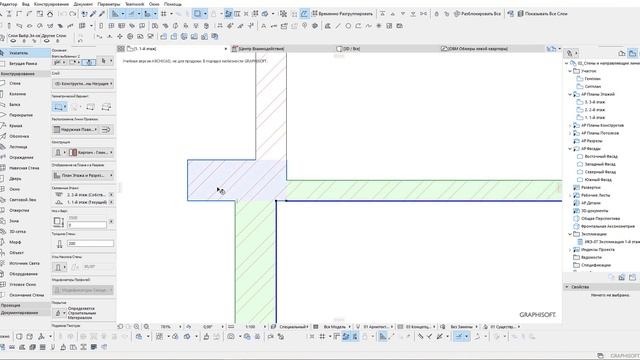Open the Конструирование menu in the menu bar

coord(51,4)
